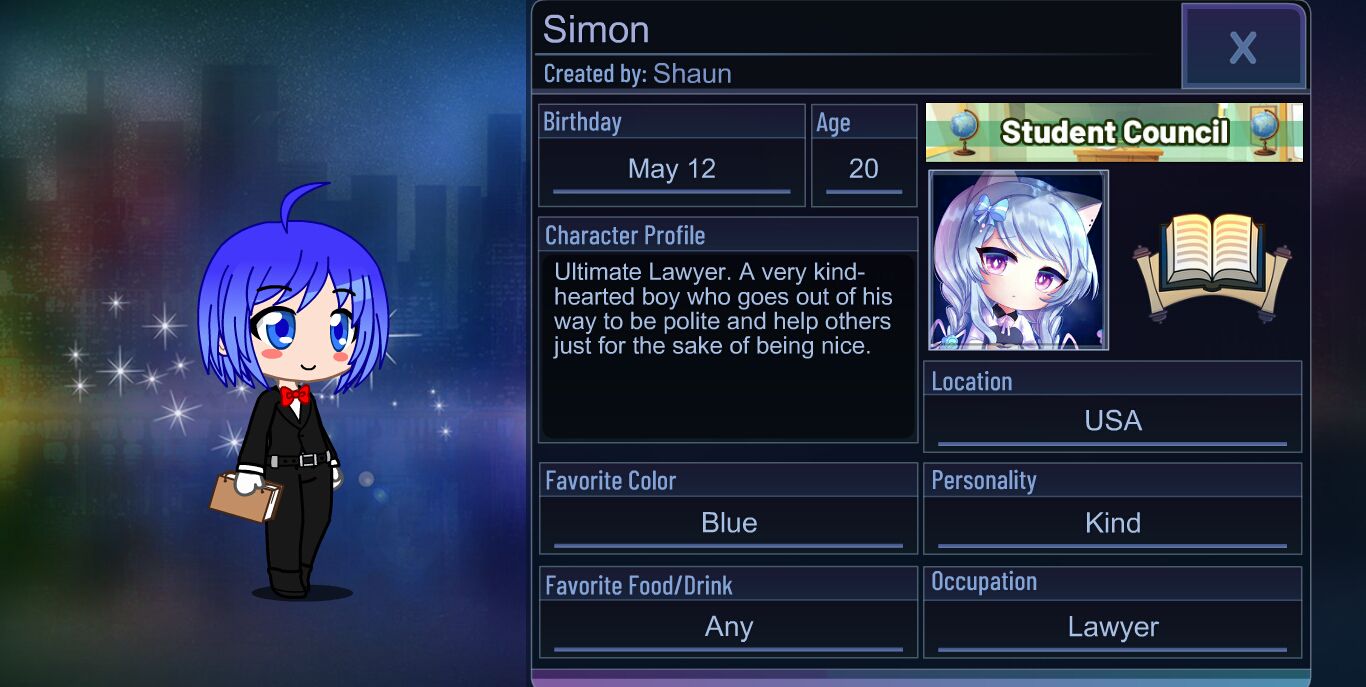Click the right globe on the Student Council banner
The width and height of the screenshot is (1366, 687).
pyautogui.click(x=1266, y=128)
